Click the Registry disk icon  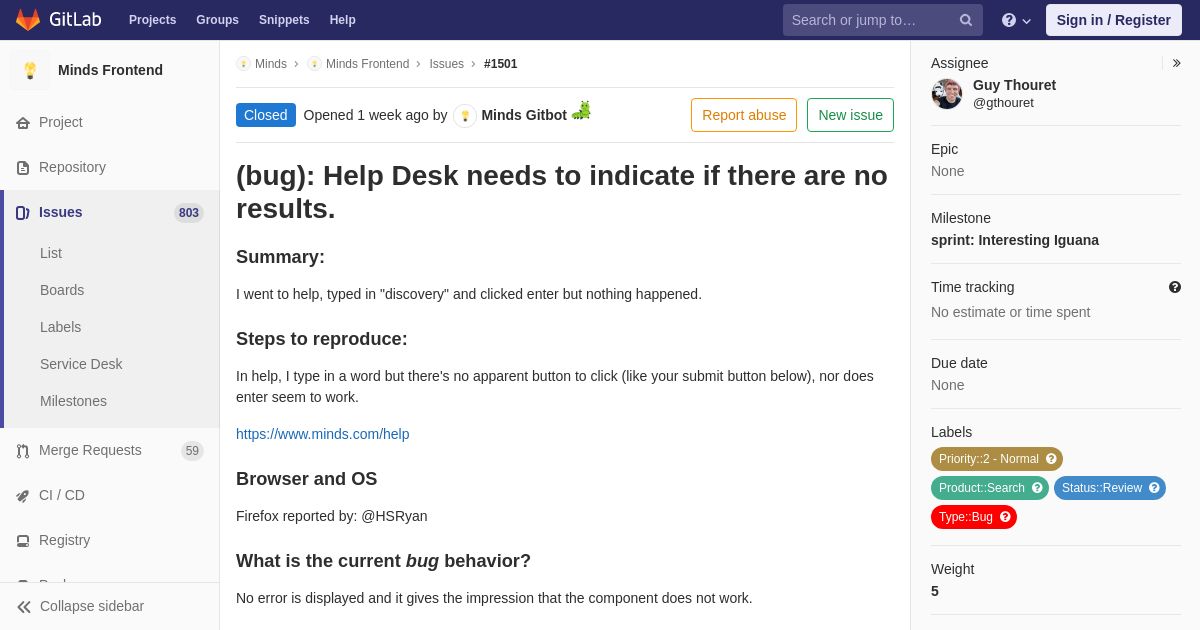tap(23, 541)
